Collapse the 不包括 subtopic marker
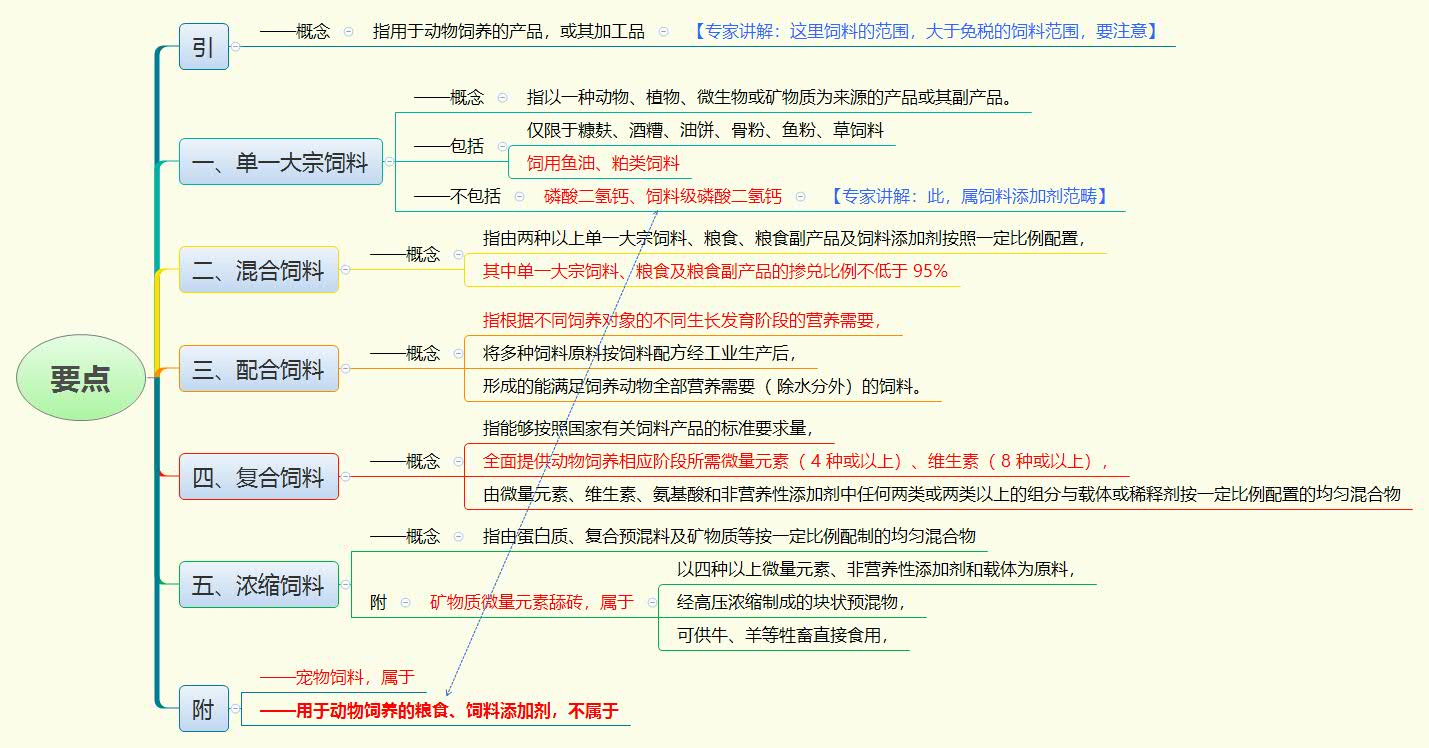This screenshot has height=748, width=1429. pyautogui.click(x=518, y=196)
